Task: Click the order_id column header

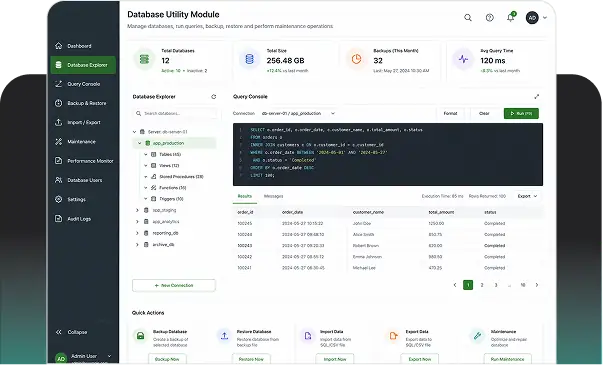Action: click(245, 212)
